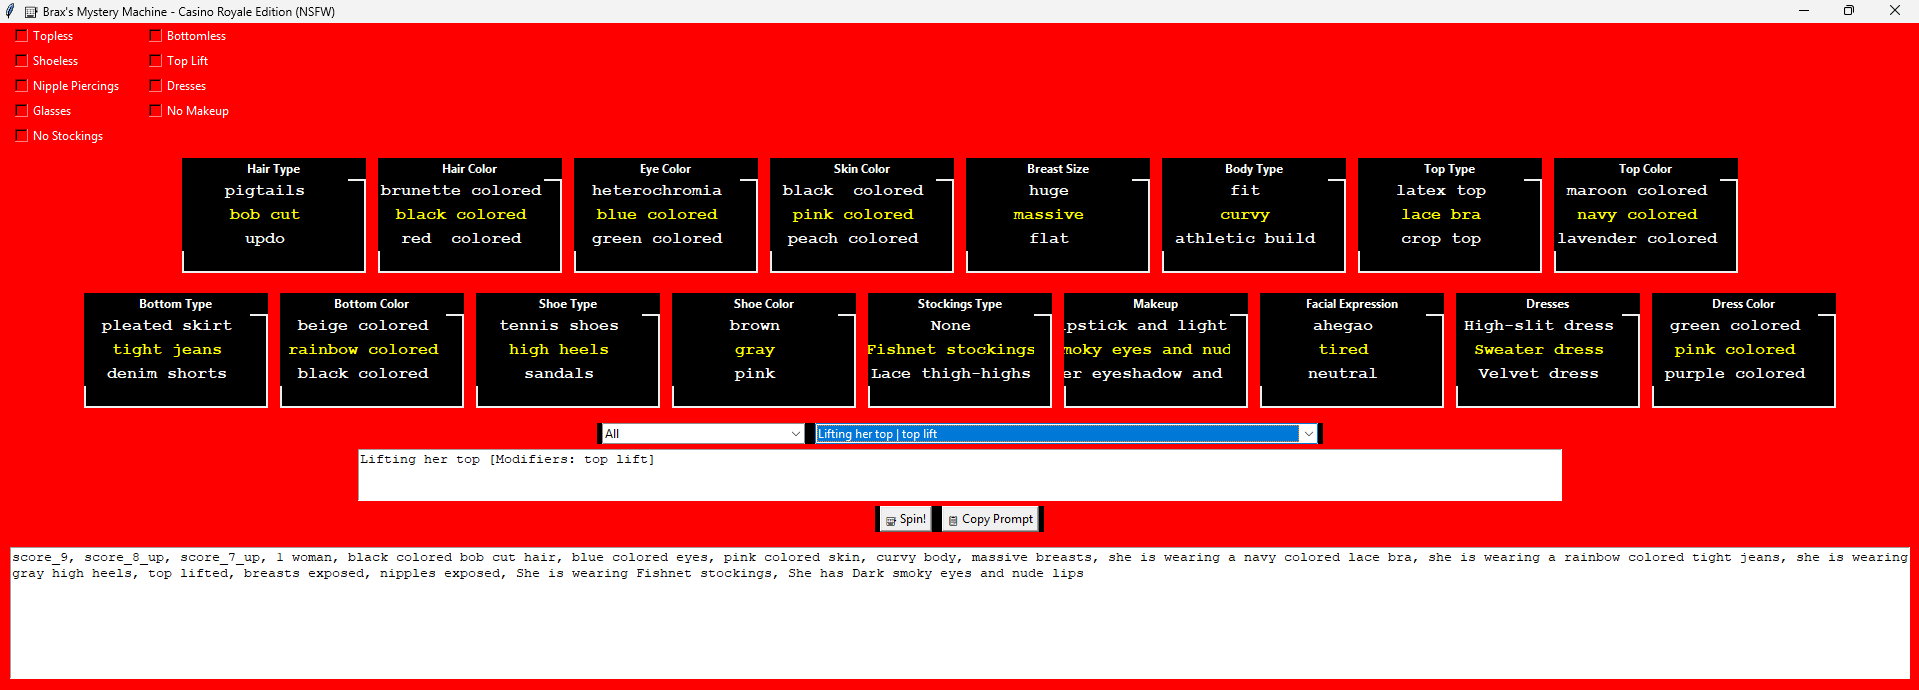Image resolution: width=1919 pixels, height=690 pixels.
Task: Click 'lavender colored' in Top Color reel
Action: coord(1636,238)
